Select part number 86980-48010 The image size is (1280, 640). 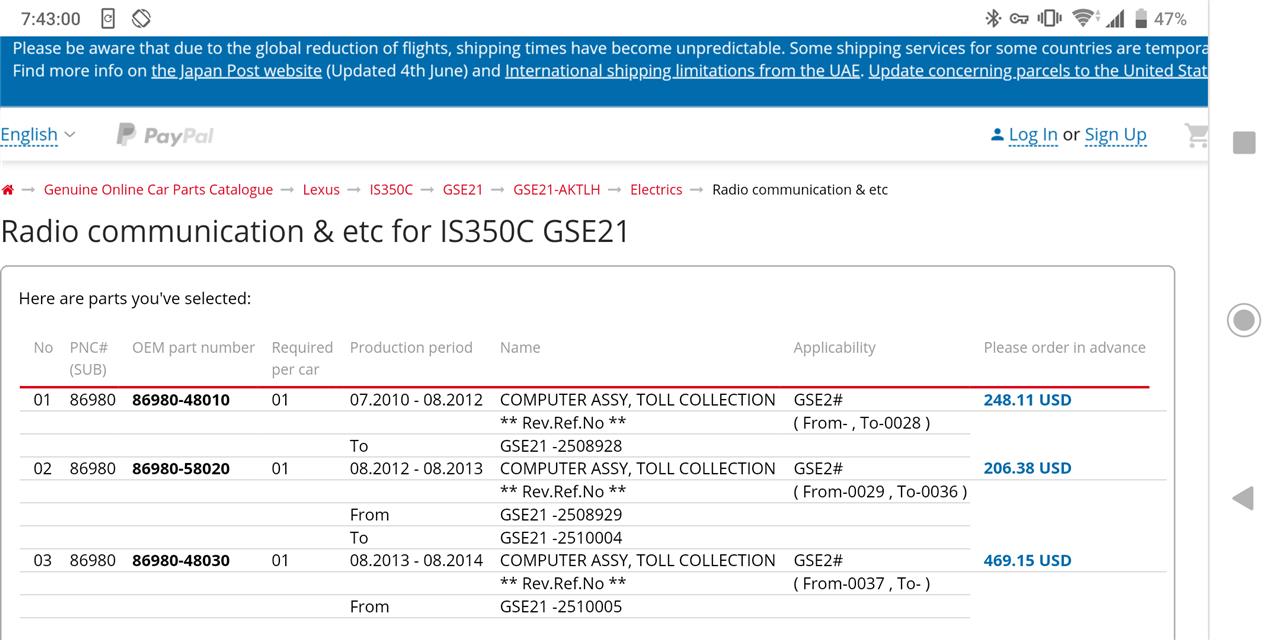(181, 400)
